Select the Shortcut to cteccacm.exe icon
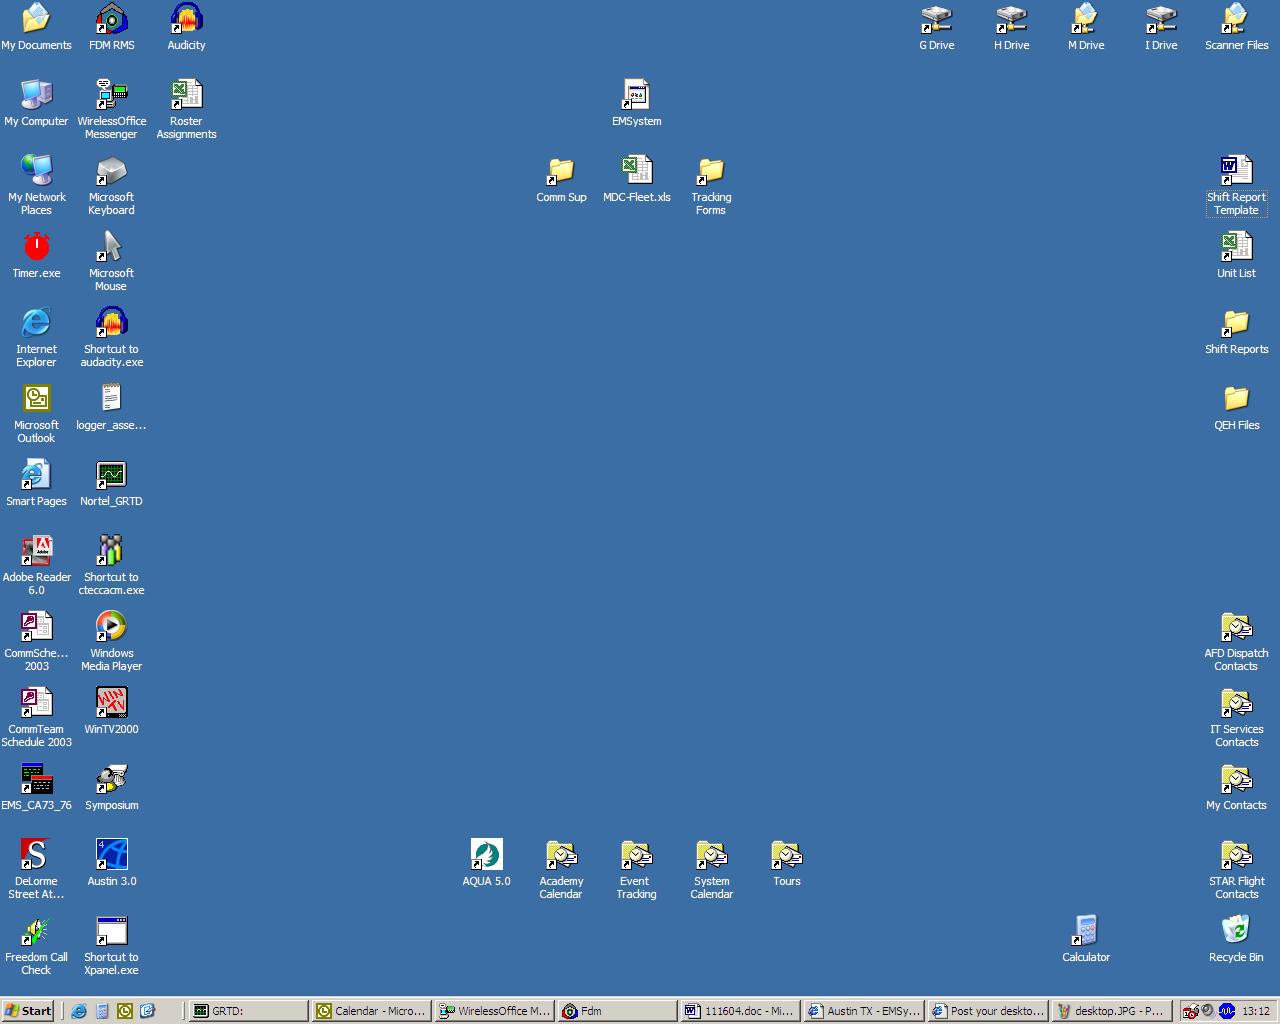 click(111, 565)
